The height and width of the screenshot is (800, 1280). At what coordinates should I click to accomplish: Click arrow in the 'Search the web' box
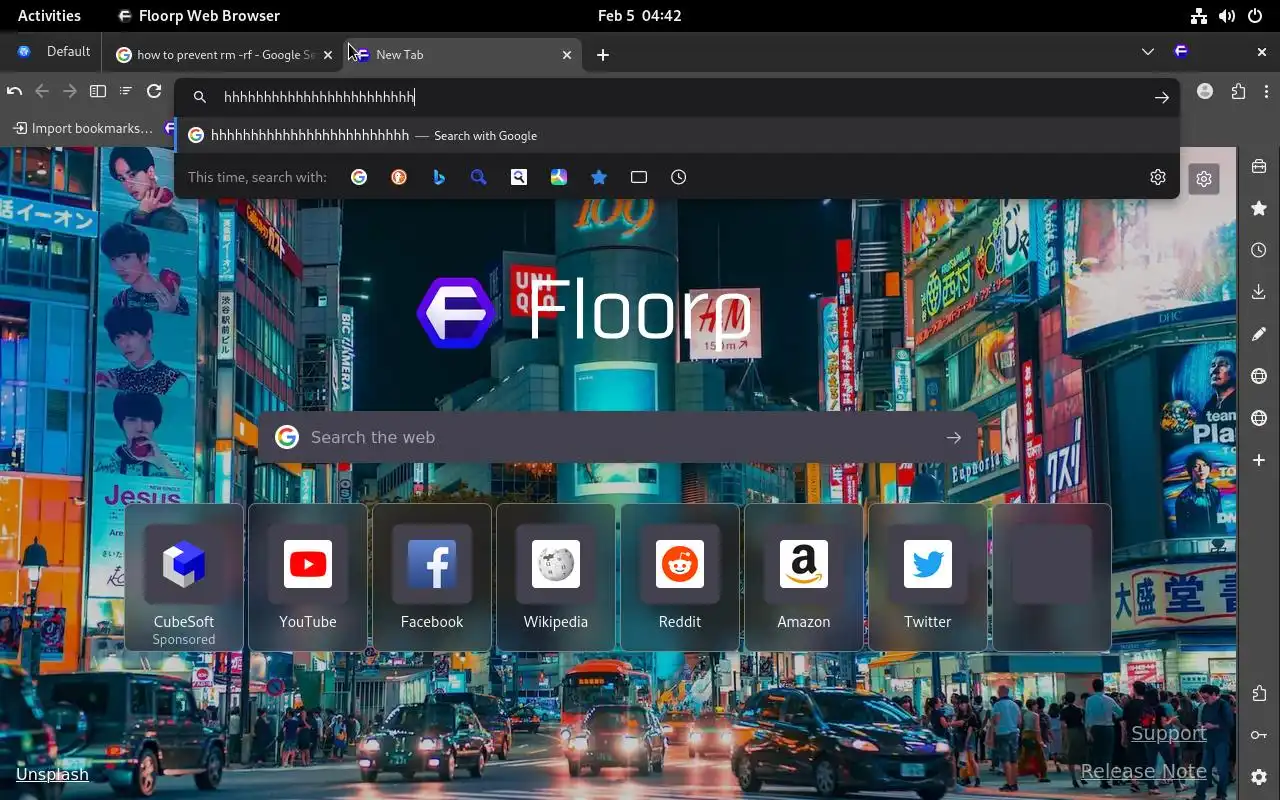point(953,437)
